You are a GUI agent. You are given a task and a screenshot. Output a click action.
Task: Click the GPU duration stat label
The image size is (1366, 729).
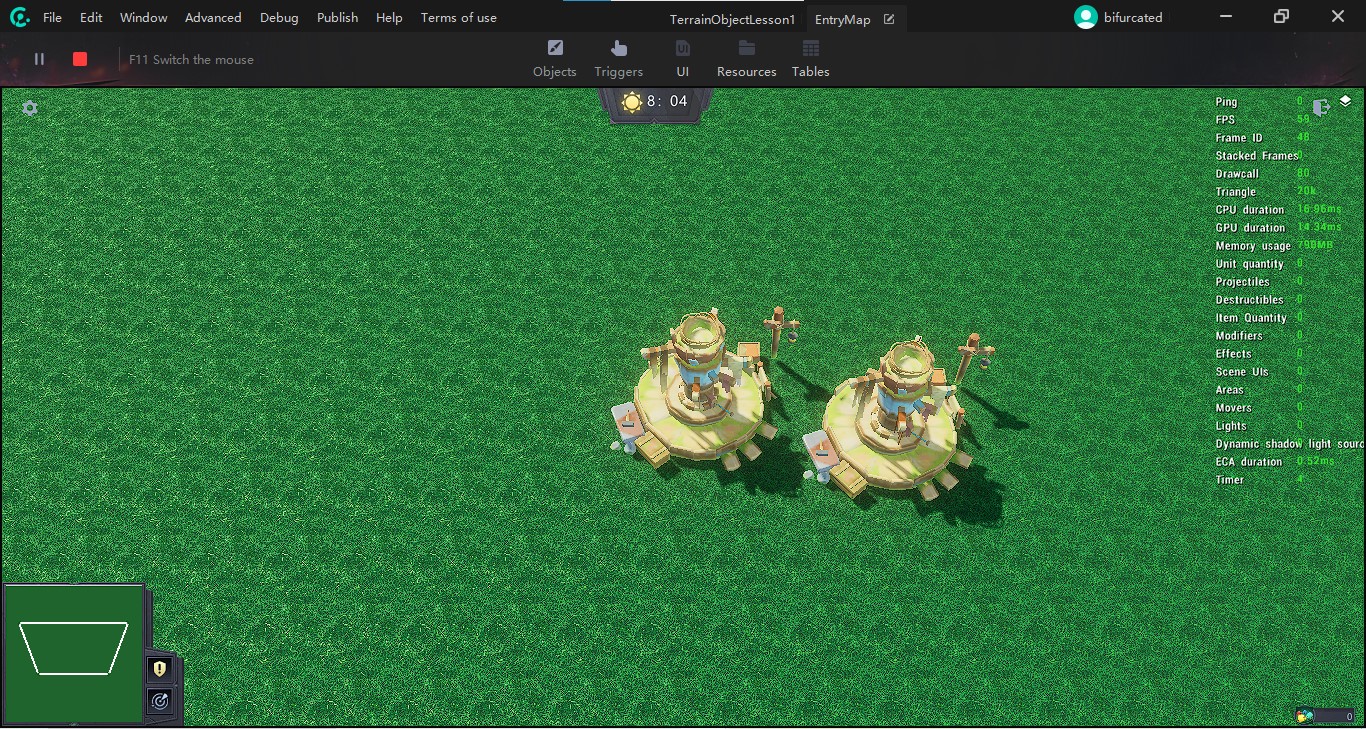(1250, 228)
